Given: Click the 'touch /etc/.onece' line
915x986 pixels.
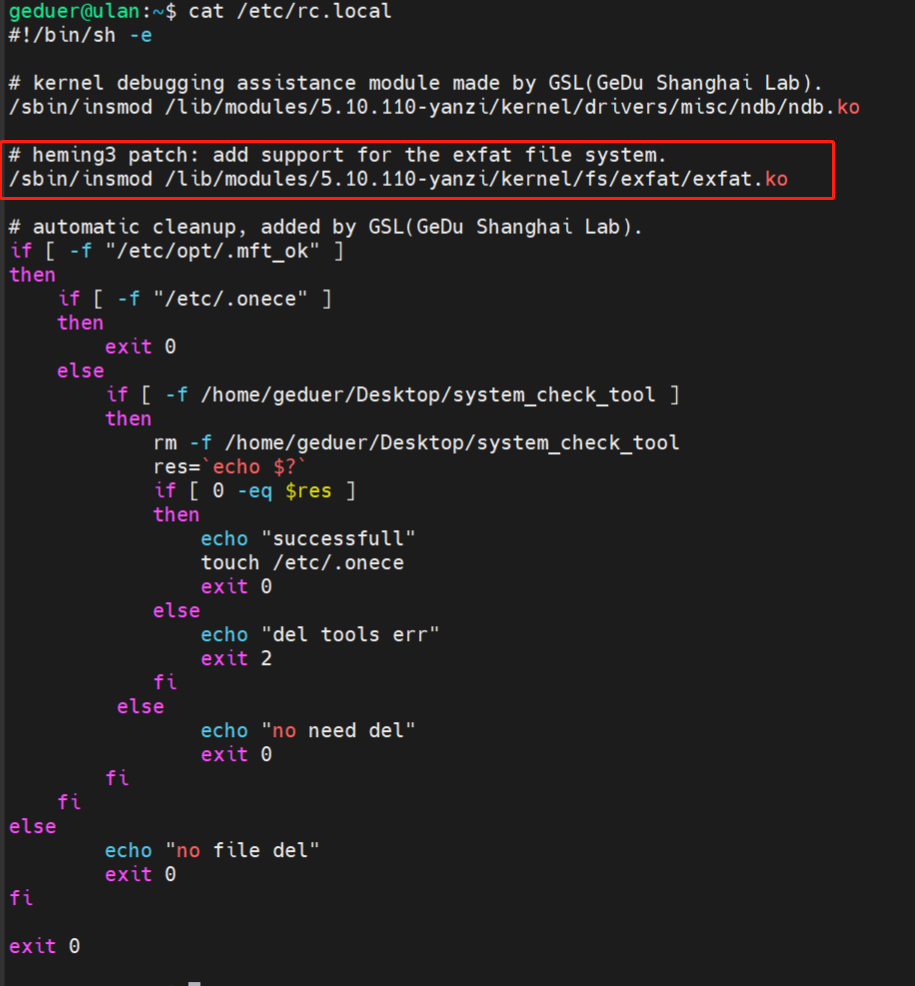Looking at the screenshot, I should [x=302, y=563].
